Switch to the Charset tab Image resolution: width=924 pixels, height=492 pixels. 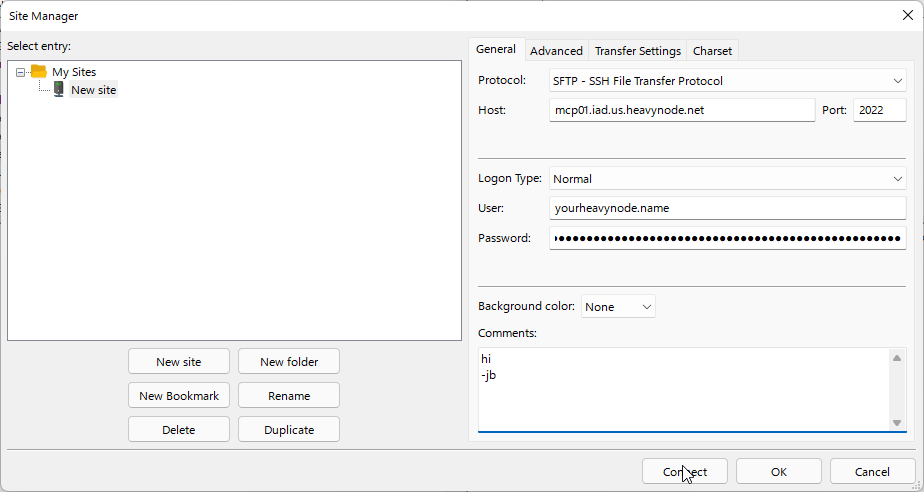[712, 51]
